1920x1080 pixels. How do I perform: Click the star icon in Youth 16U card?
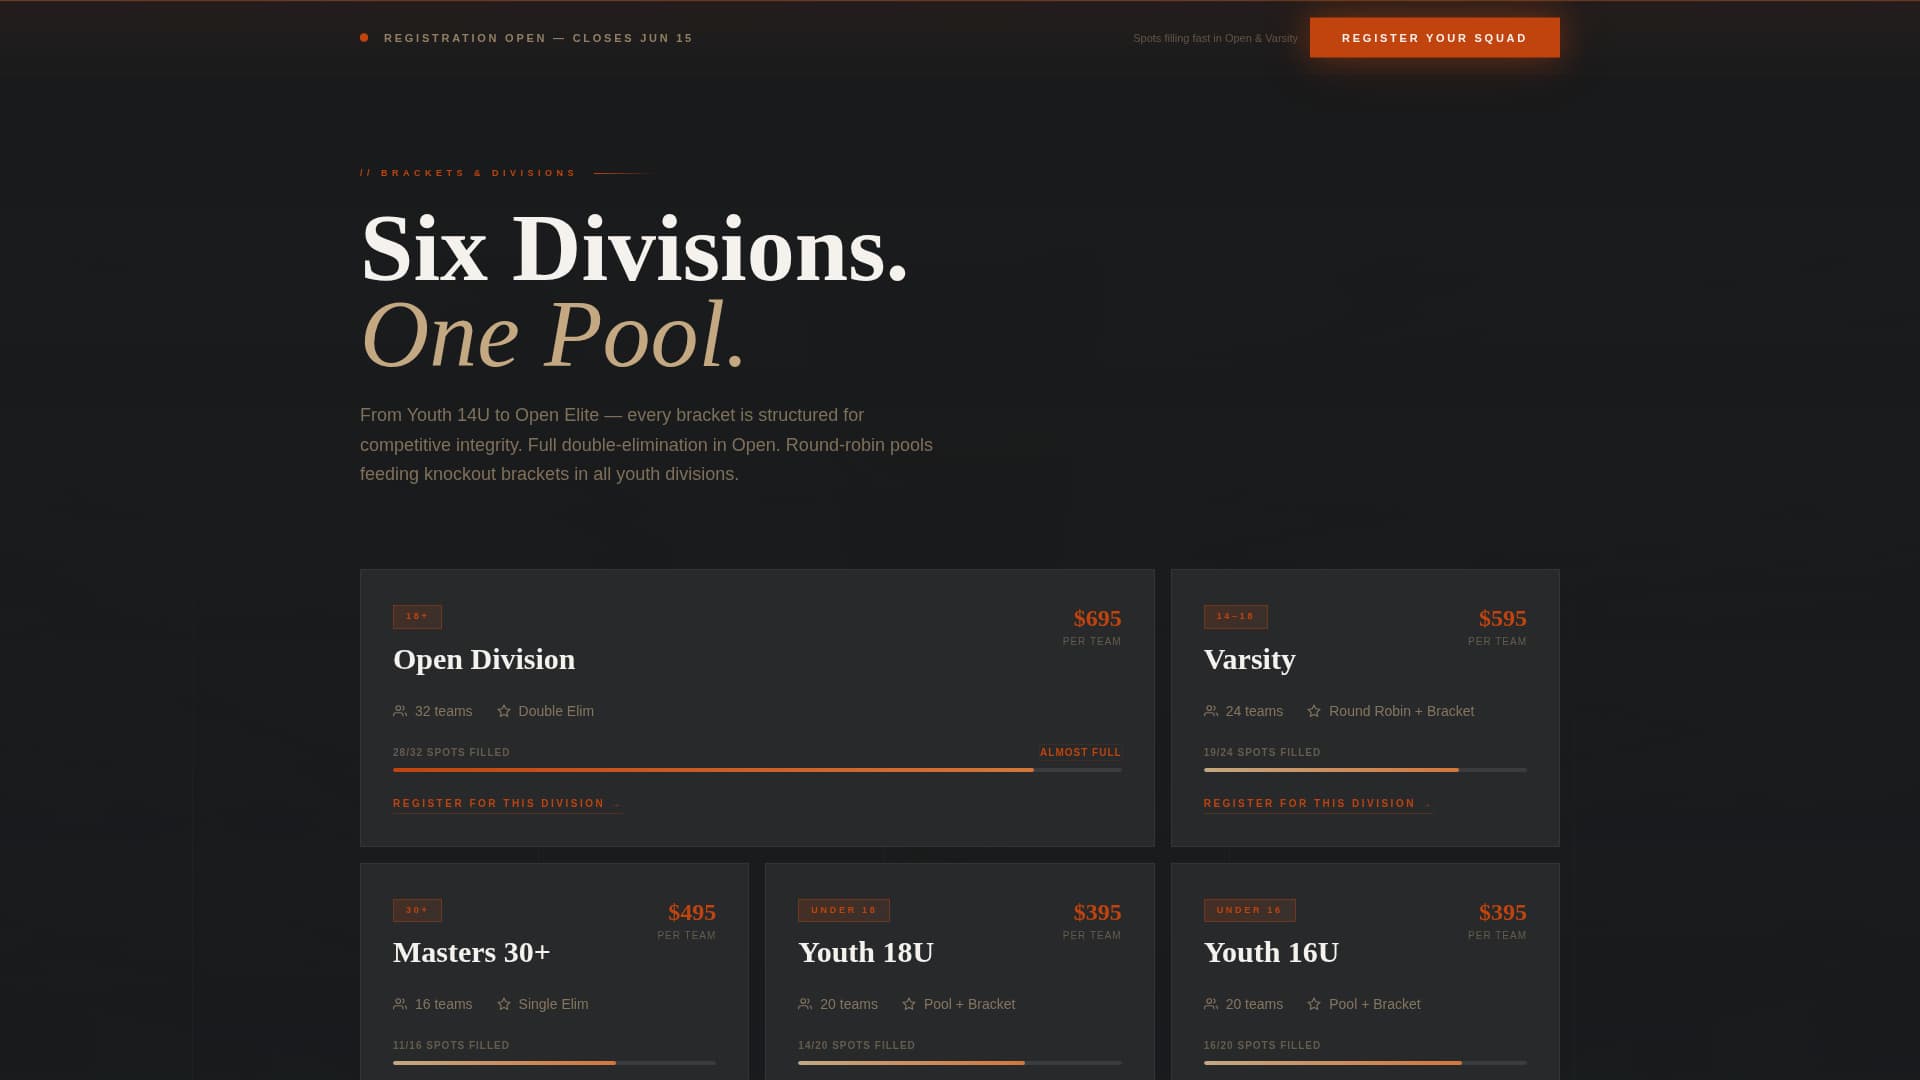point(1314,1004)
